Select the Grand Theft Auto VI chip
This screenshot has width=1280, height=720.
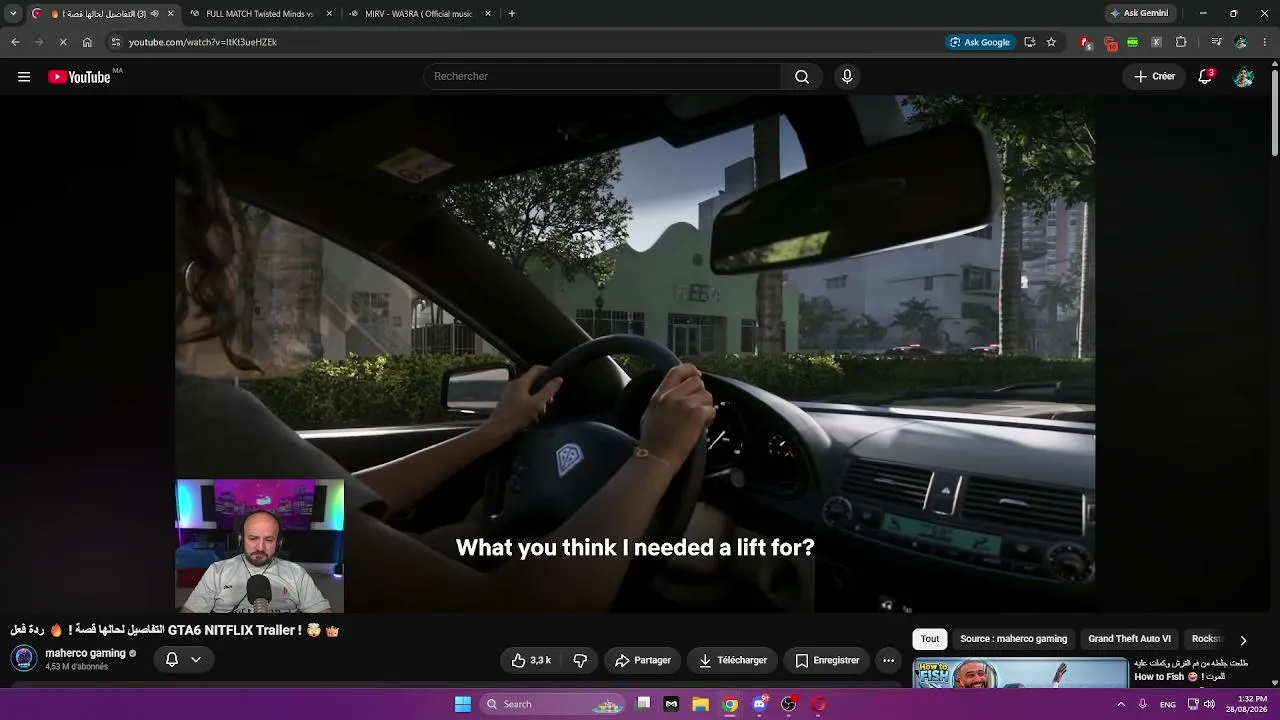[1129, 639]
